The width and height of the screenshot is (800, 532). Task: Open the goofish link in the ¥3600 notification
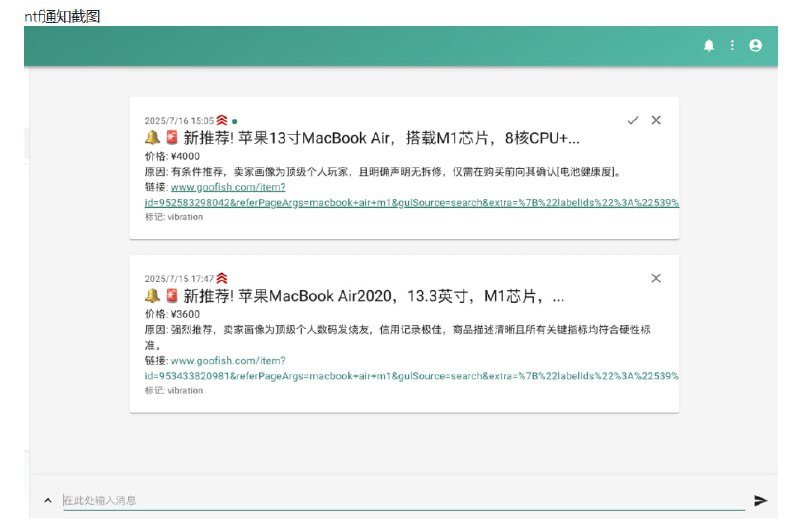click(x=412, y=368)
